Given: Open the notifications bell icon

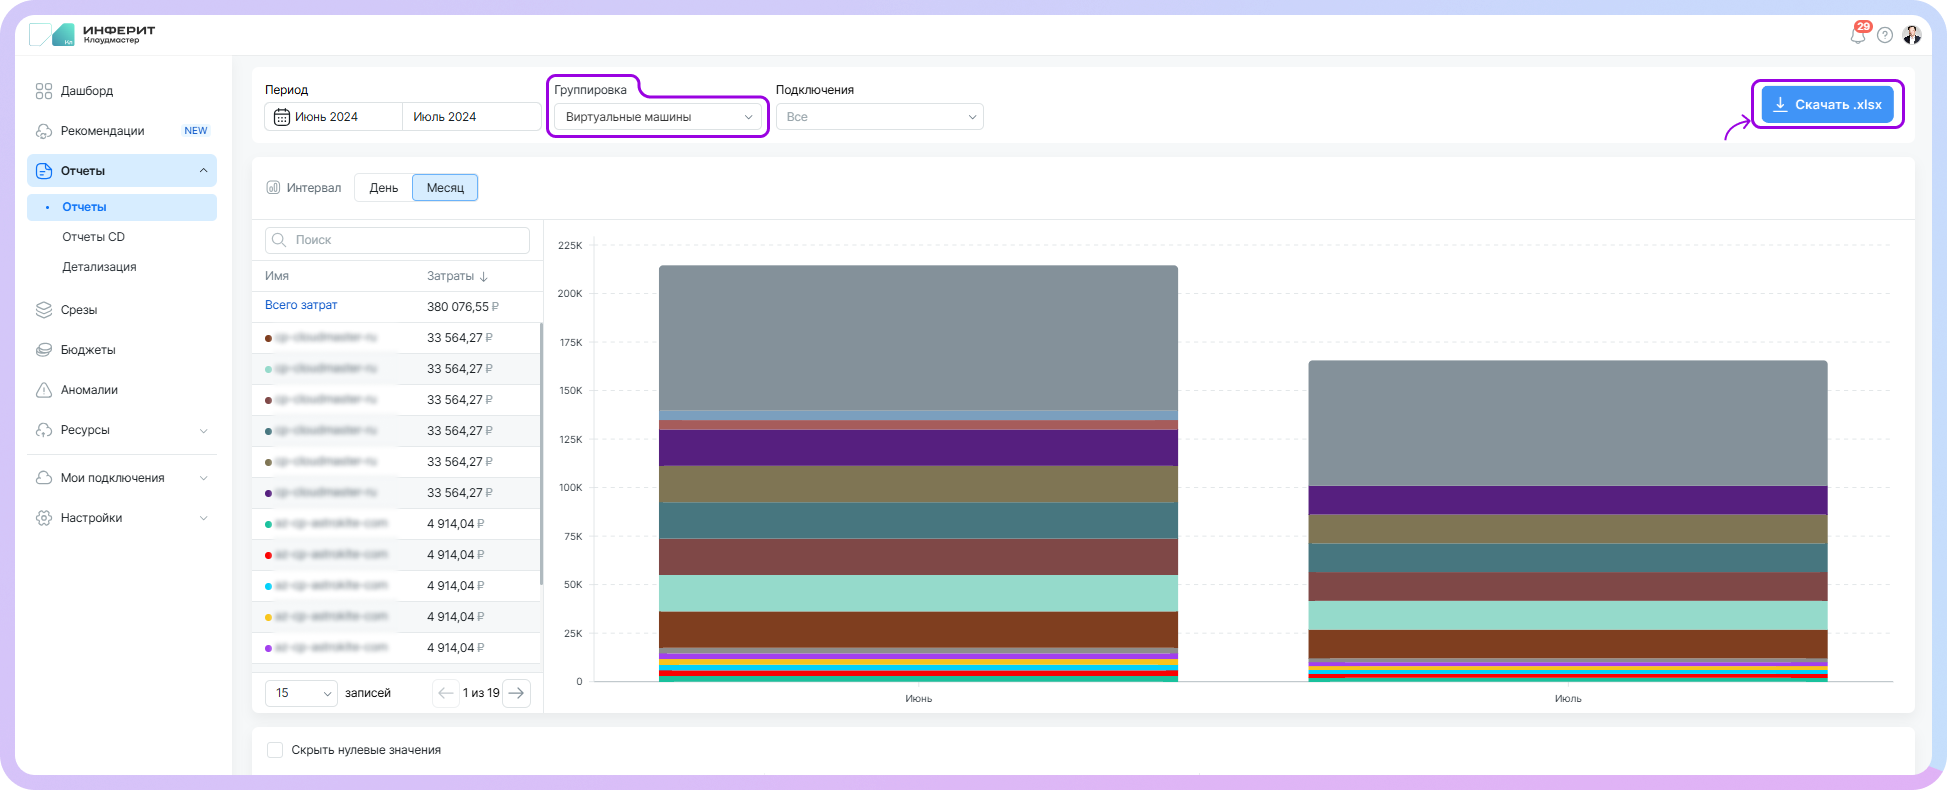Looking at the screenshot, I should click(x=1857, y=35).
